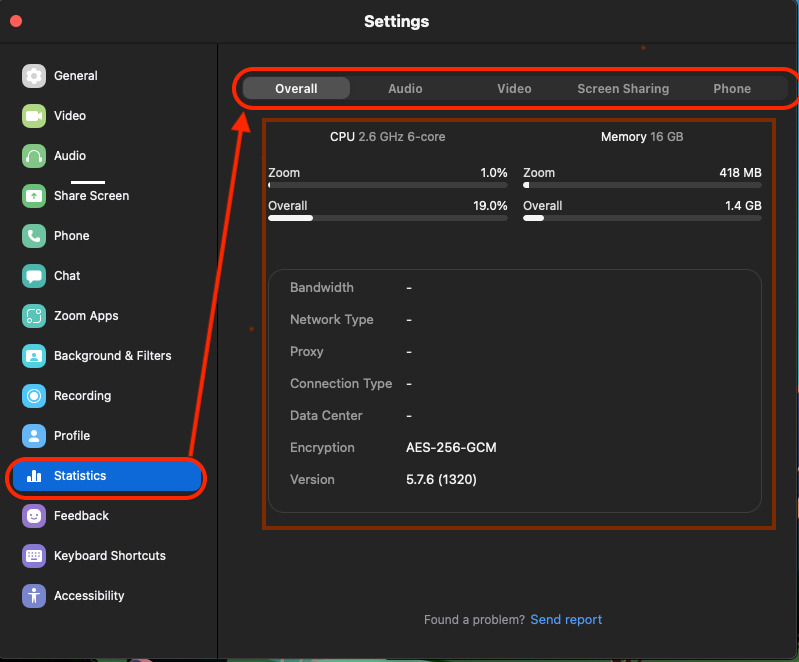Click the Send report link
This screenshot has width=799, height=662.
(566, 620)
